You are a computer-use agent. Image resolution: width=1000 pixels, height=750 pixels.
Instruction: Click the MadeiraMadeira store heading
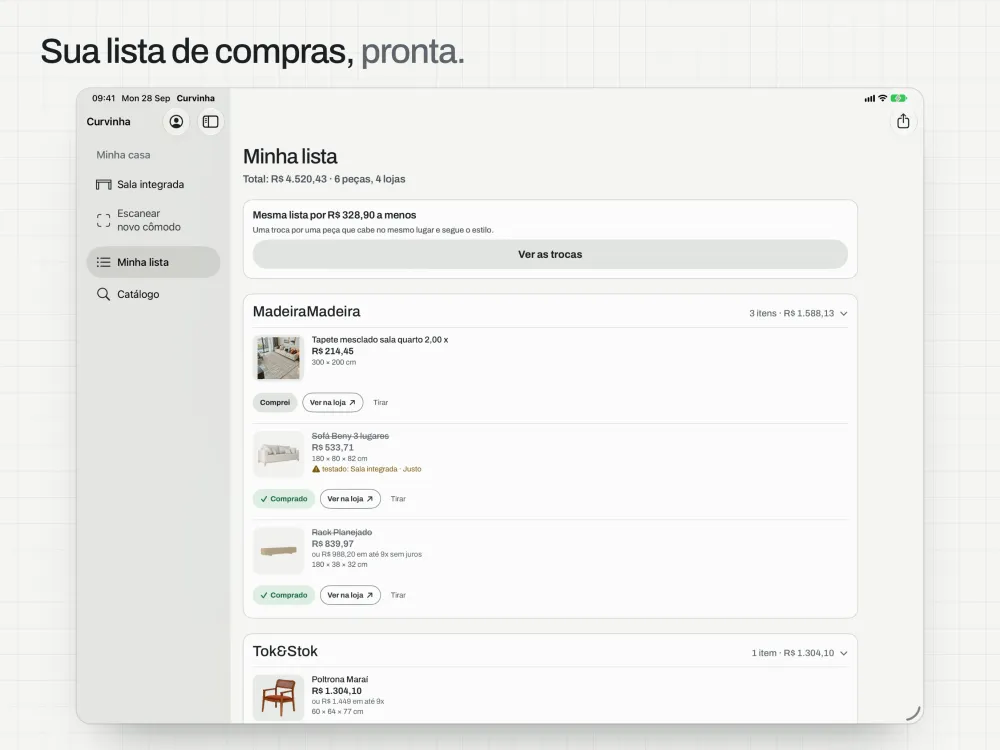[x=306, y=311]
